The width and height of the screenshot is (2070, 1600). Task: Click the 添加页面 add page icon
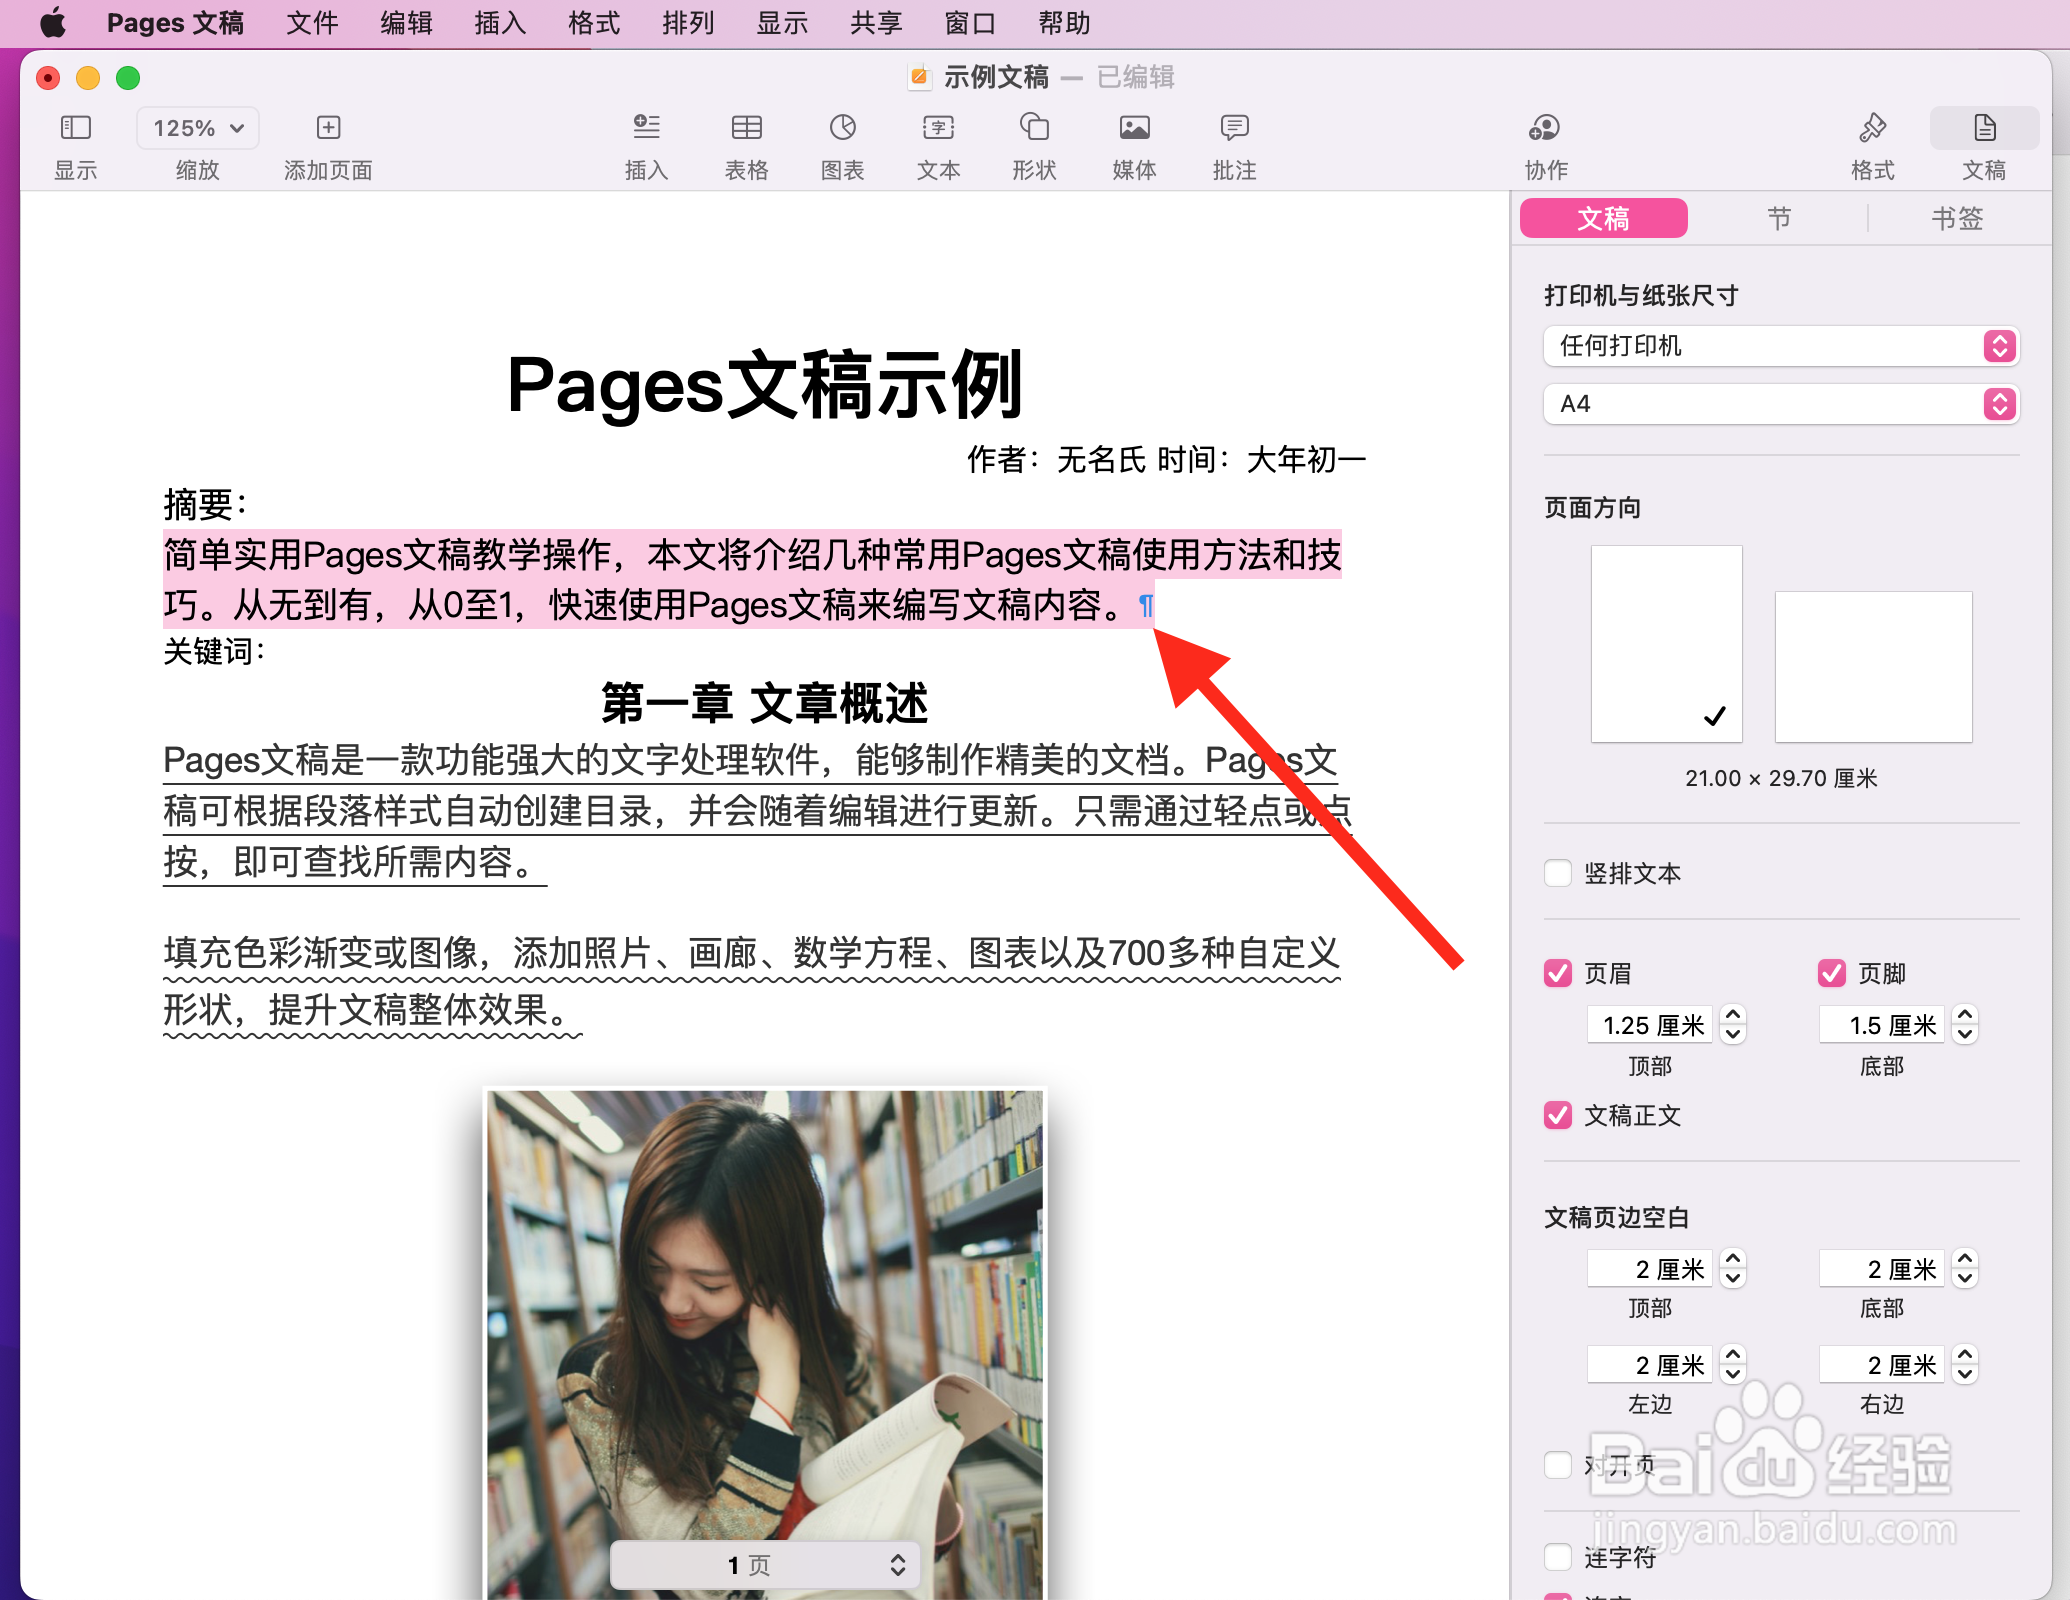click(x=328, y=128)
